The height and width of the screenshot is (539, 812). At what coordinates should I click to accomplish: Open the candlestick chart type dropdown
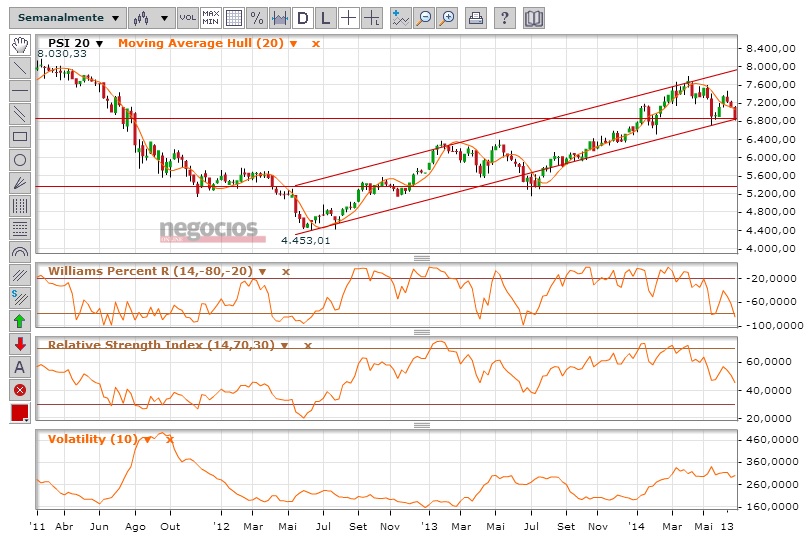151,18
